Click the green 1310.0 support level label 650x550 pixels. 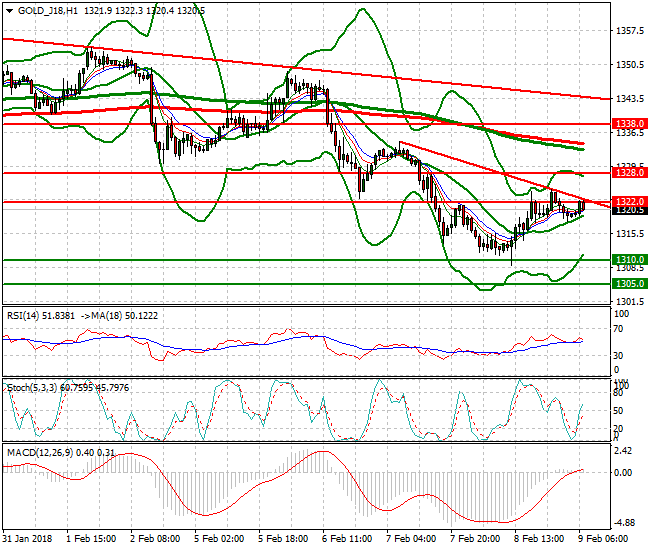point(630,260)
